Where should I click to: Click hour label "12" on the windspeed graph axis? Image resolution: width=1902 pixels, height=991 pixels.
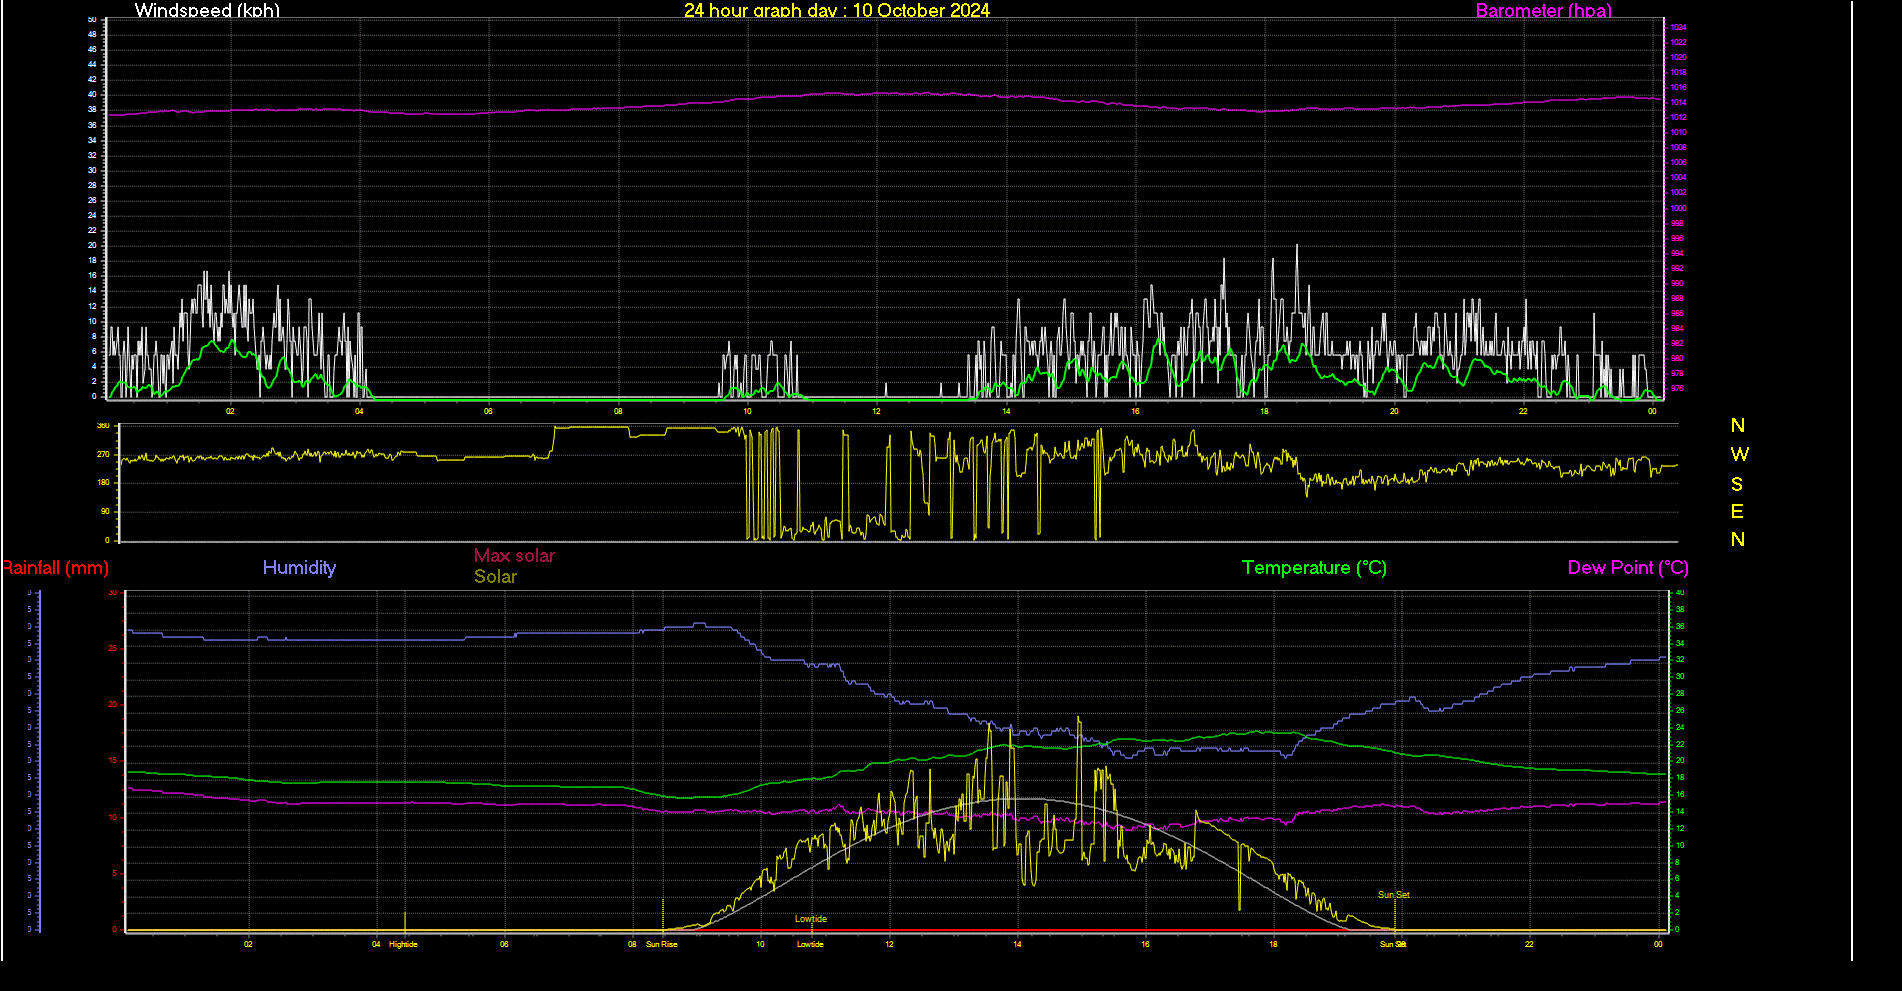(876, 411)
